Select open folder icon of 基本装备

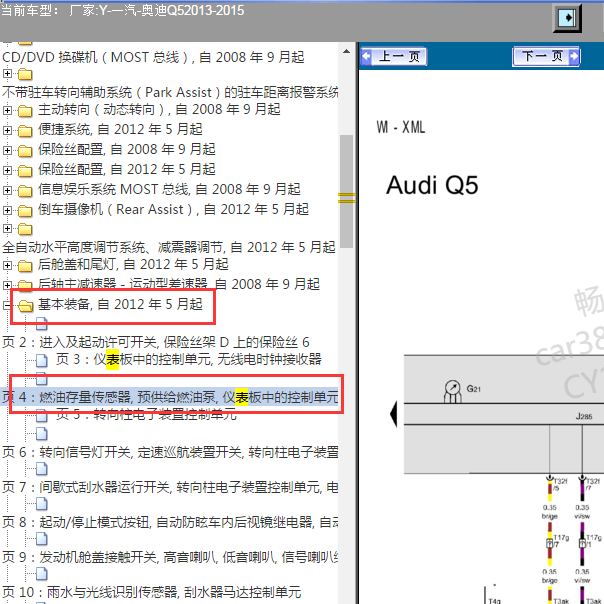coord(26,306)
